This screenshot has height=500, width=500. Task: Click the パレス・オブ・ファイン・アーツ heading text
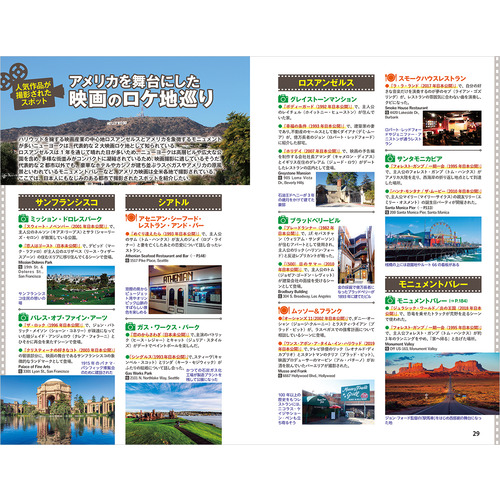pyautogui.click(x=69, y=317)
